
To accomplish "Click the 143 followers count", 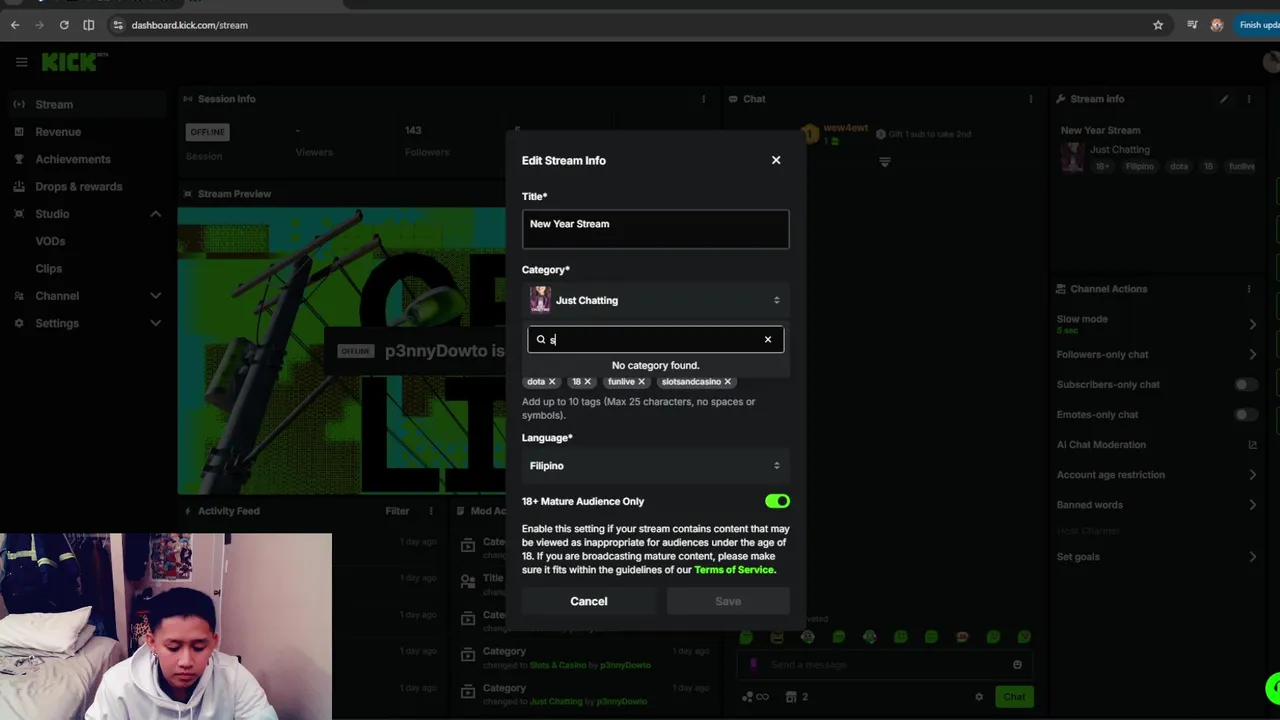I will click(413, 130).
